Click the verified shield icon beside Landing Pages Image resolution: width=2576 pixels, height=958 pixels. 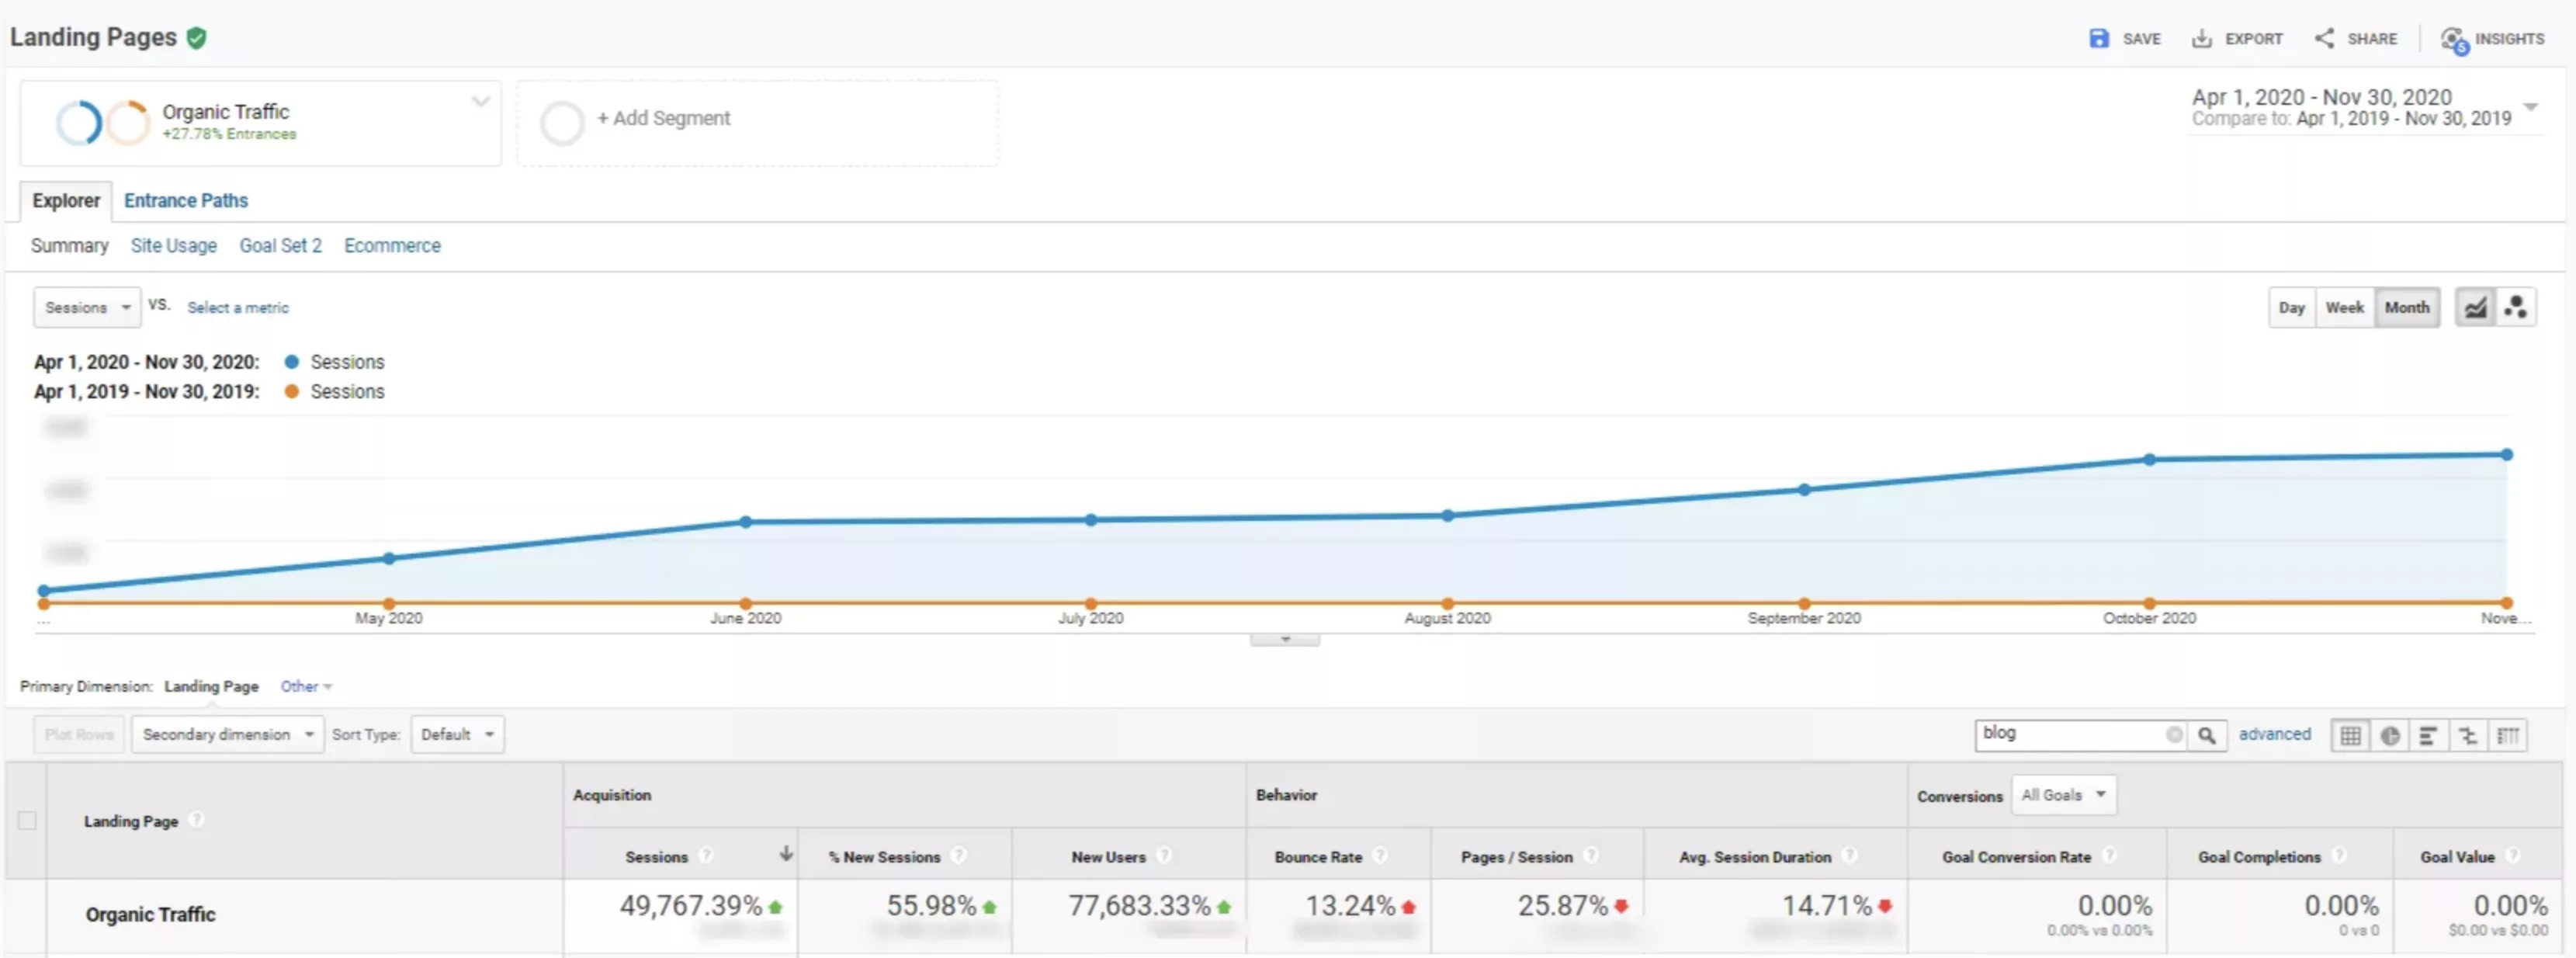[197, 38]
